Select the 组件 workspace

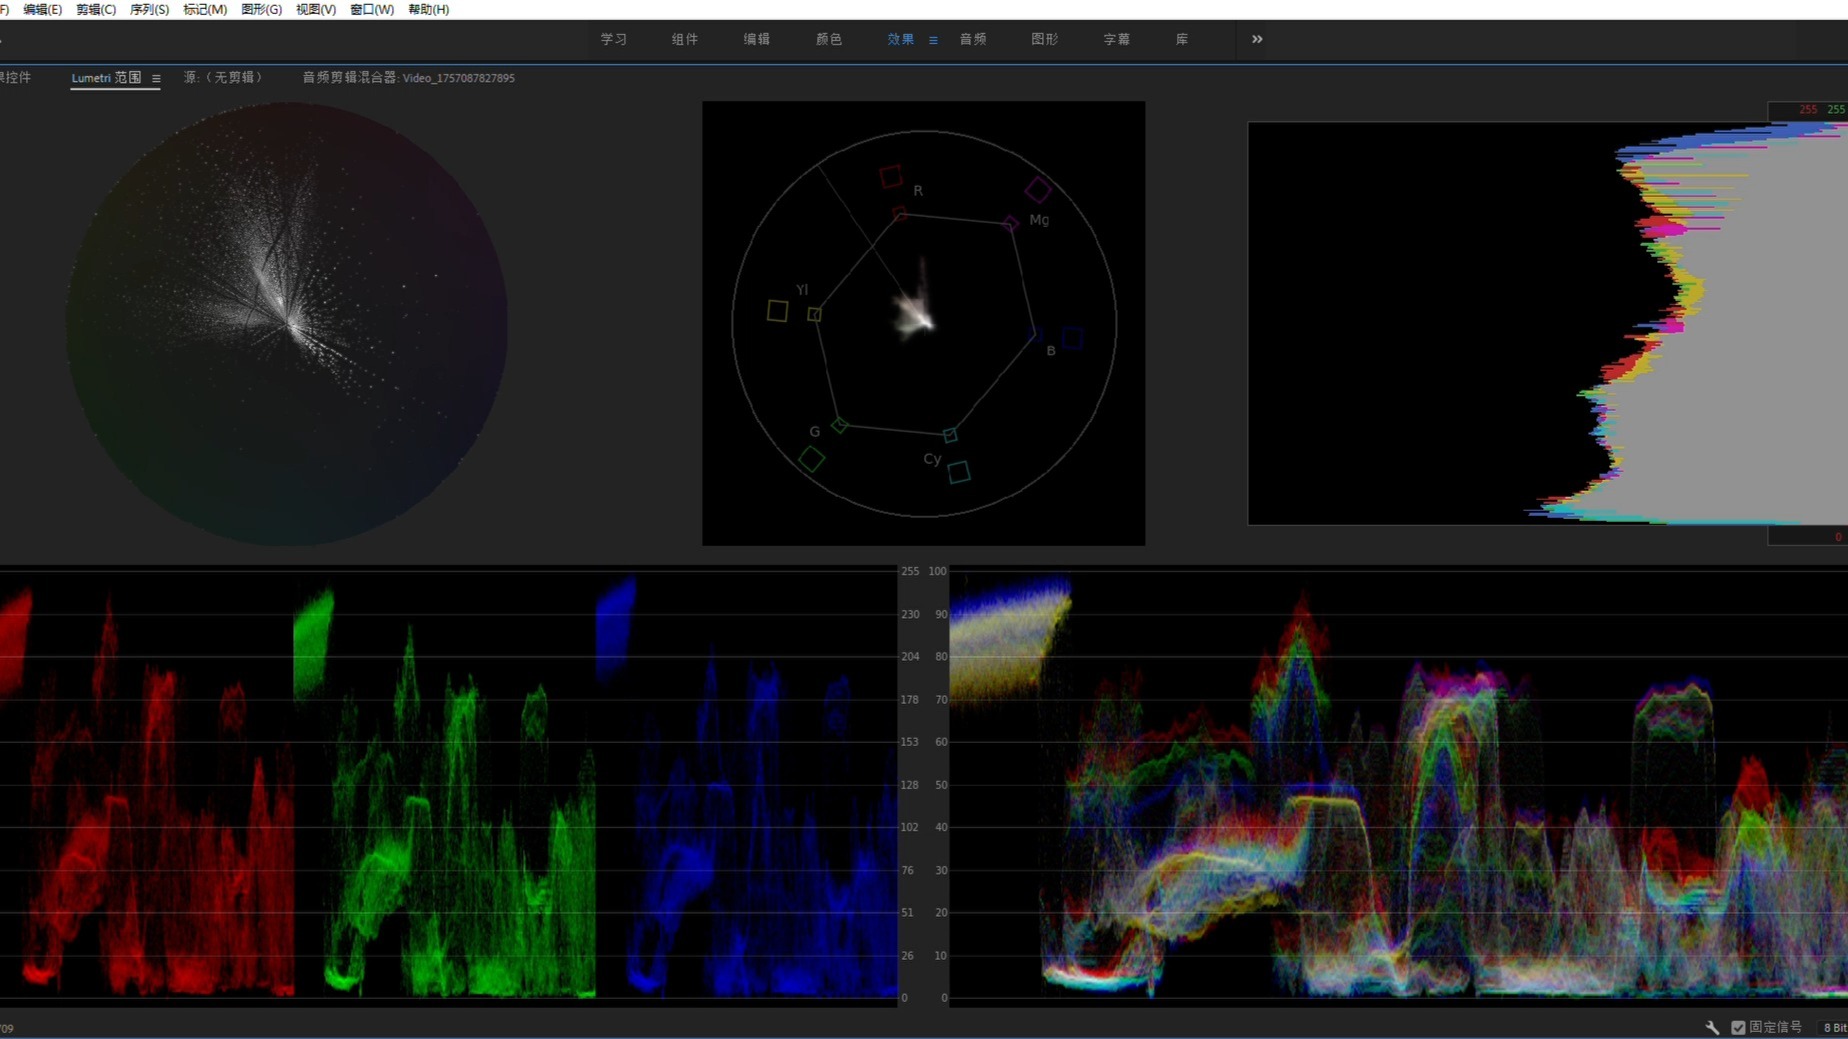pos(685,39)
